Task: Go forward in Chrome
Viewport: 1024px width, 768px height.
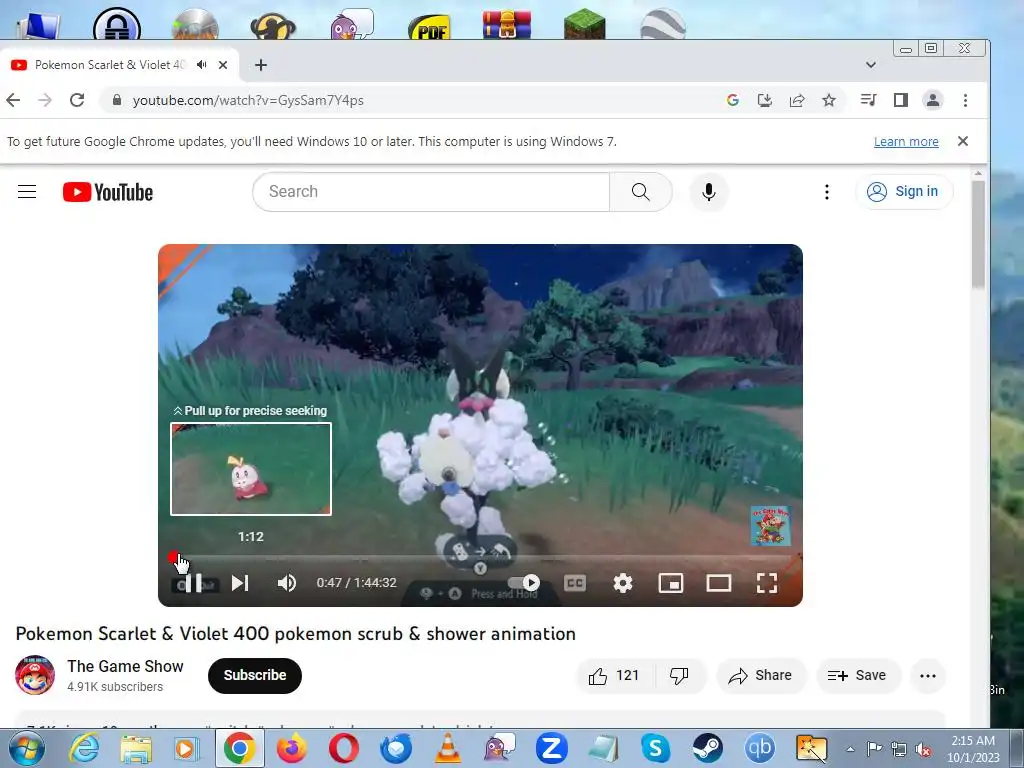Action: point(44,100)
